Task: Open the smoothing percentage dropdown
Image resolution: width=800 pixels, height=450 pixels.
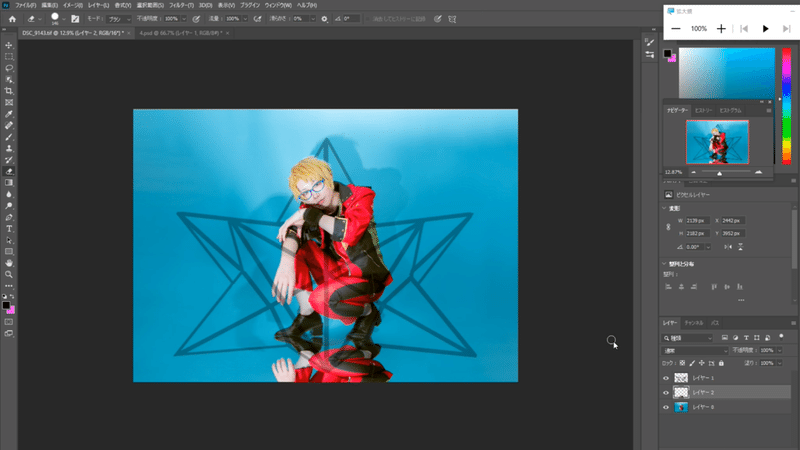Action: click(x=312, y=19)
